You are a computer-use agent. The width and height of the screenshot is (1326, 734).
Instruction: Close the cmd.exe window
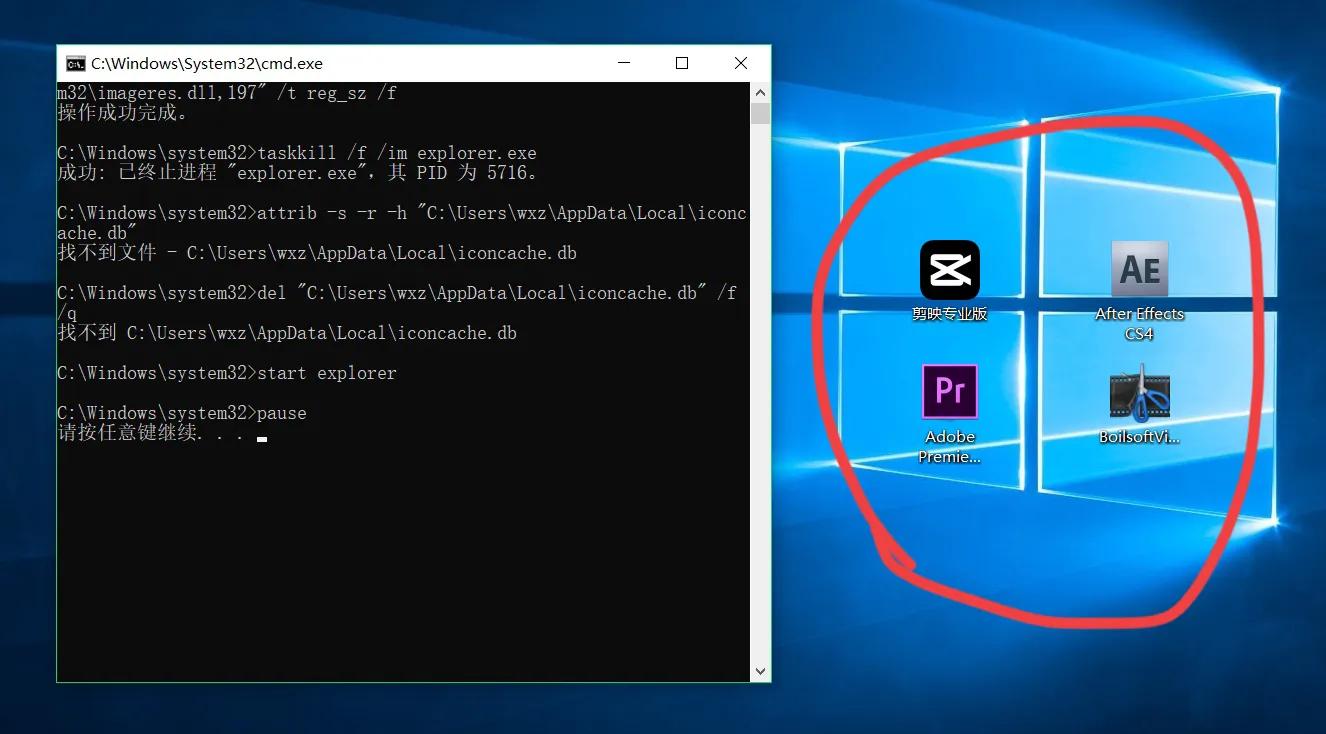click(741, 63)
